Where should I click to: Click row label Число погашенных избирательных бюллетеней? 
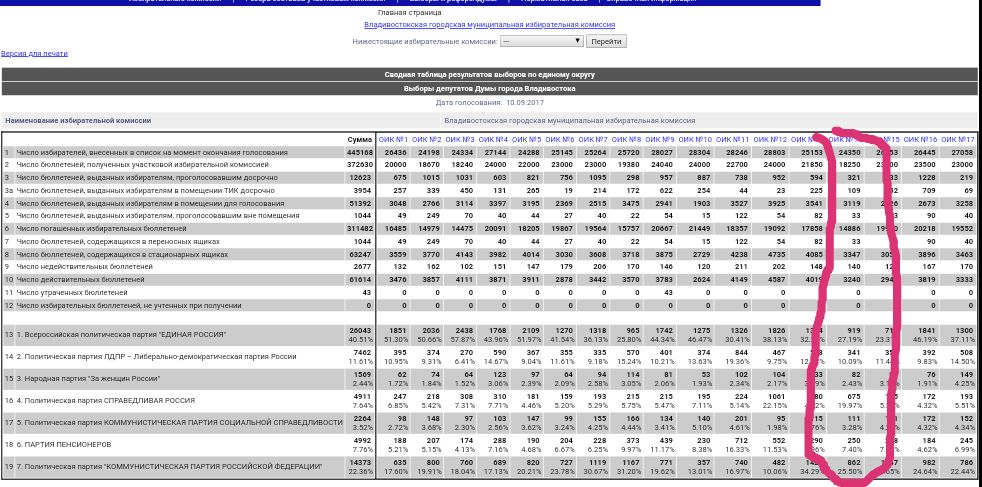(101, 229)
